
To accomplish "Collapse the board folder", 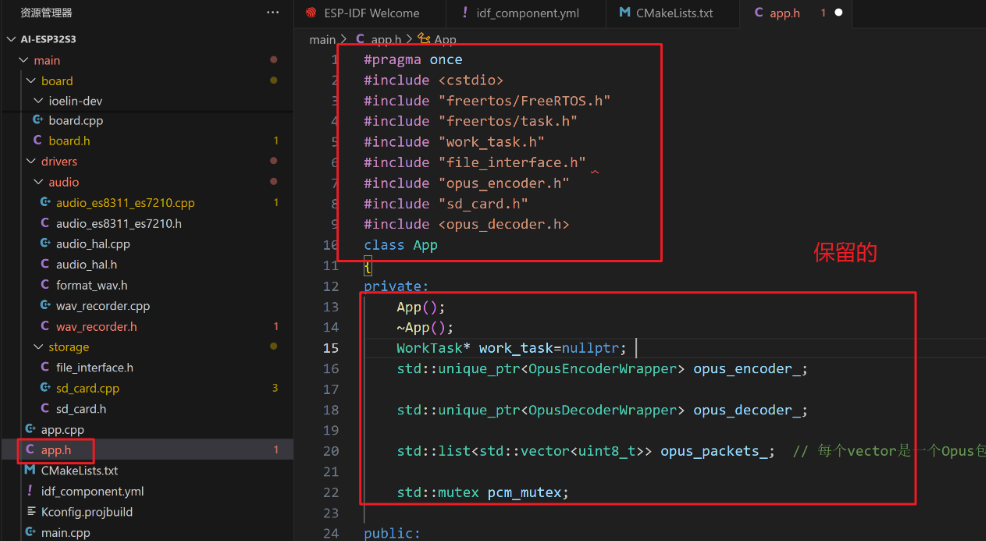I will pyautogui.click(x=31, y=81).
